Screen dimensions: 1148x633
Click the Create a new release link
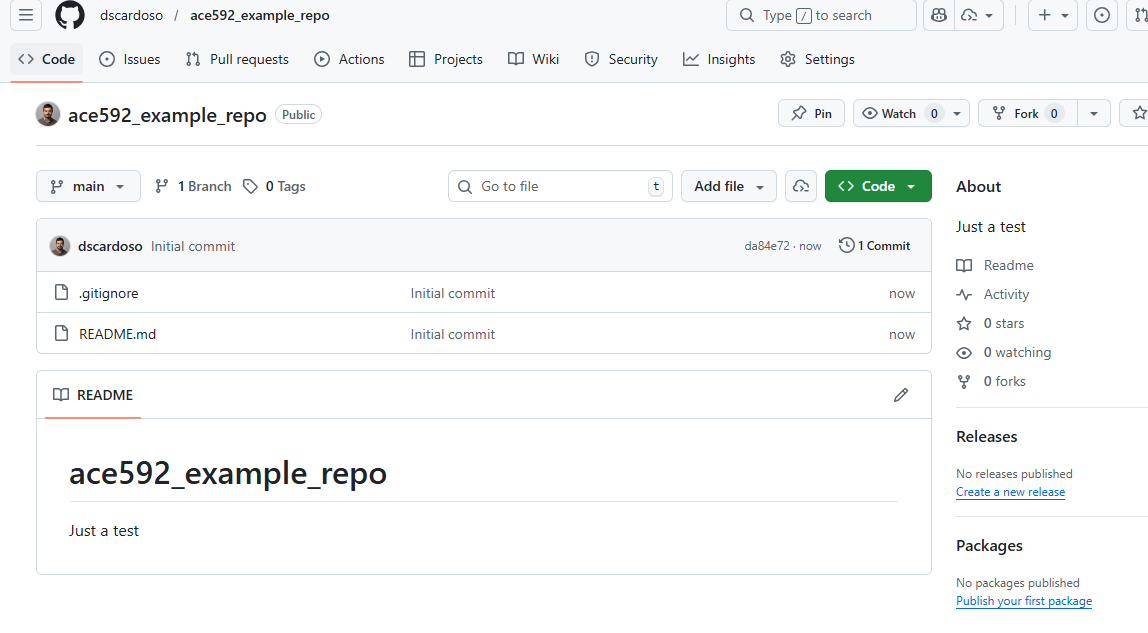[x=1010, y=492]
